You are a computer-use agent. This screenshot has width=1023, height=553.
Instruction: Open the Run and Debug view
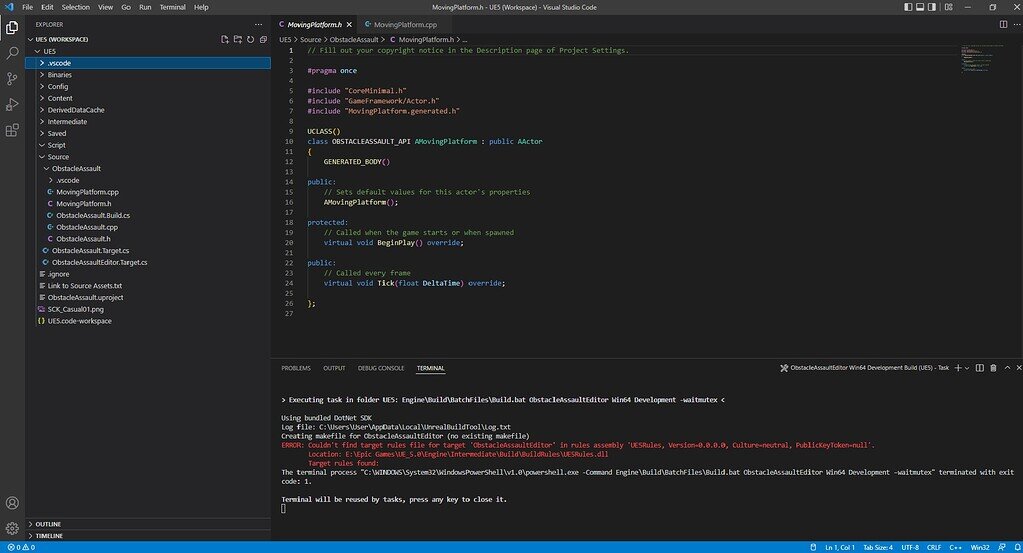click(12, 104)
